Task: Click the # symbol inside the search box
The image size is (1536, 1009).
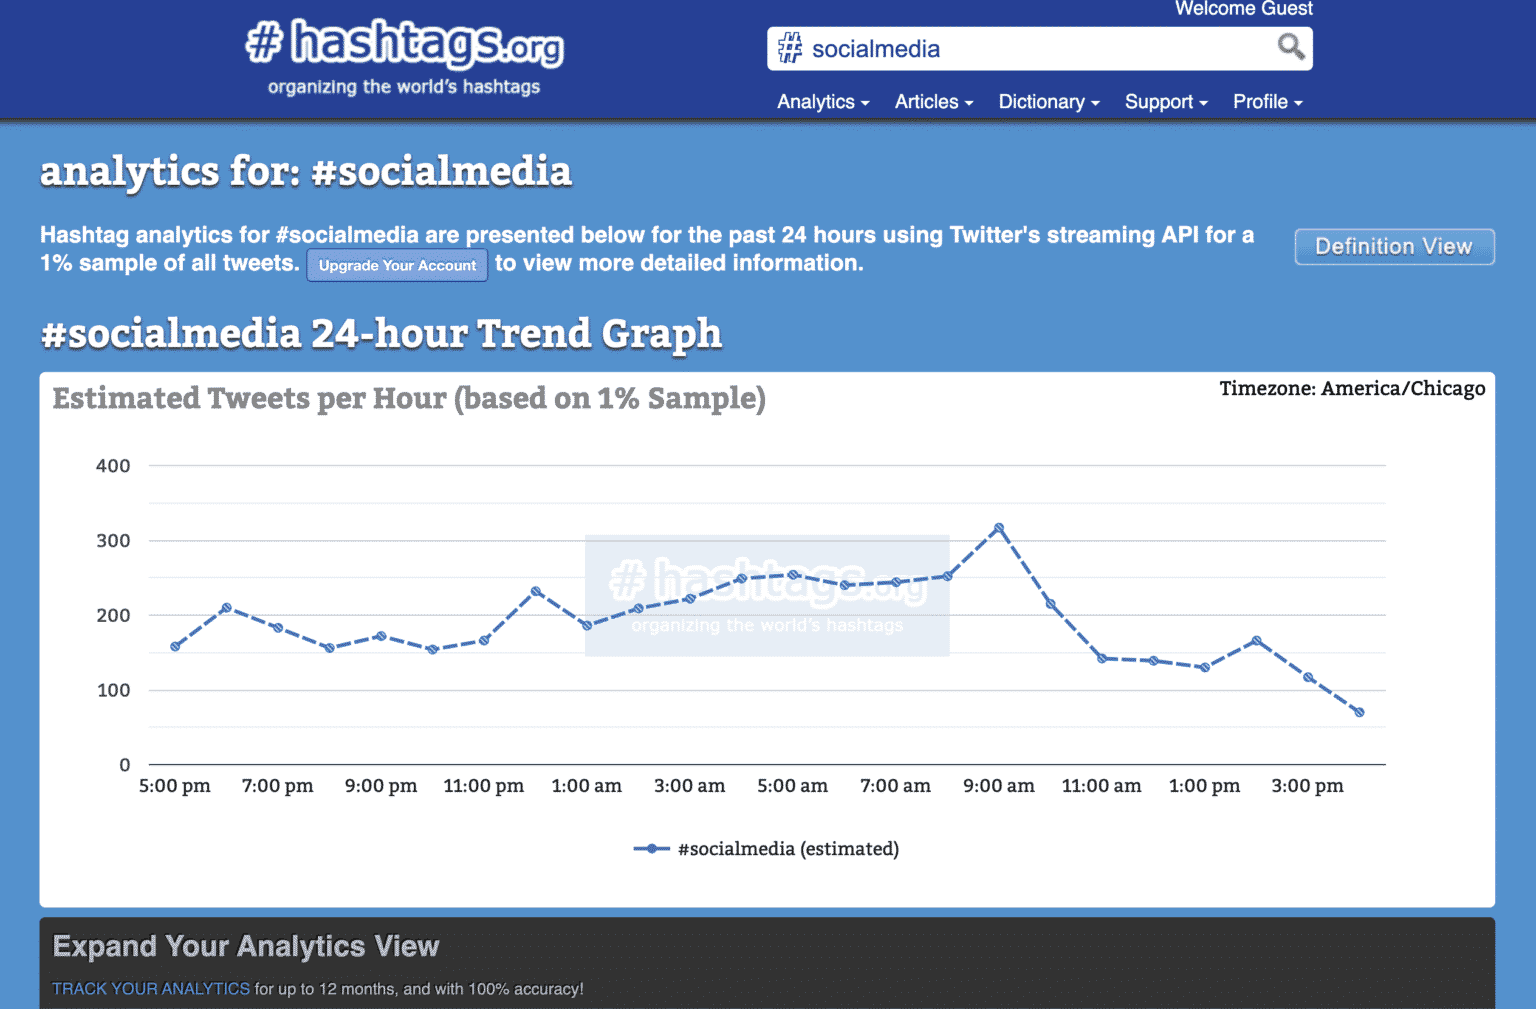Action: click(790, 47)
